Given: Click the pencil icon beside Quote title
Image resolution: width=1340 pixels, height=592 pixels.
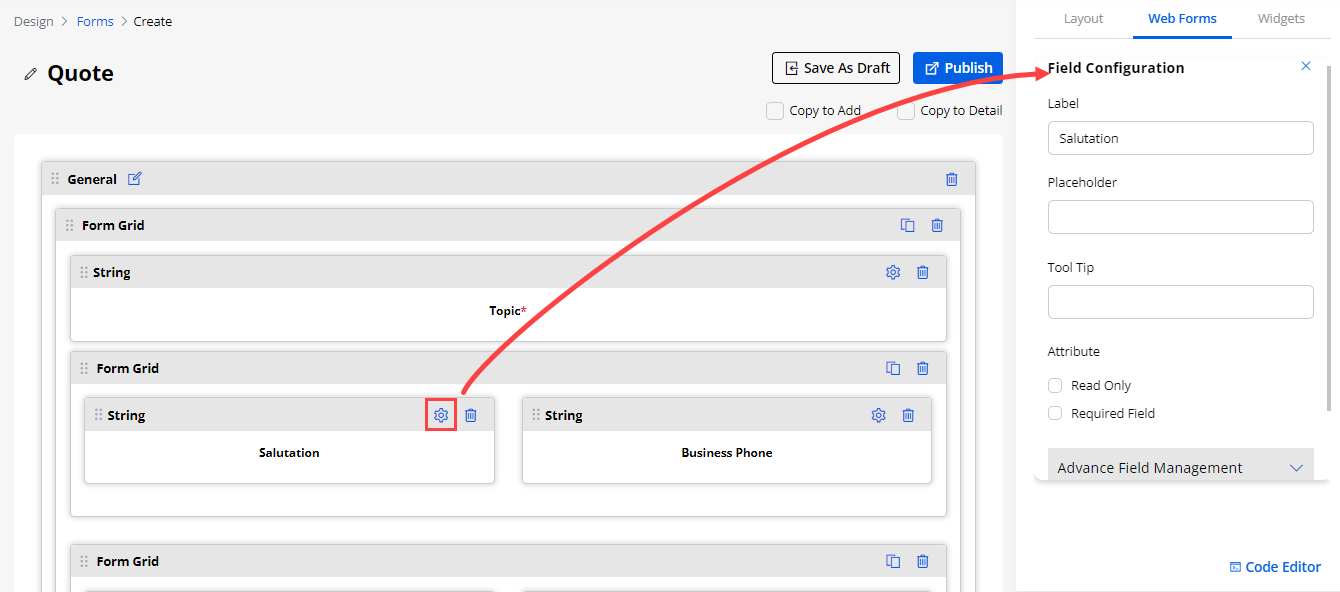Looking at the screenshot, I should point(31,74).
